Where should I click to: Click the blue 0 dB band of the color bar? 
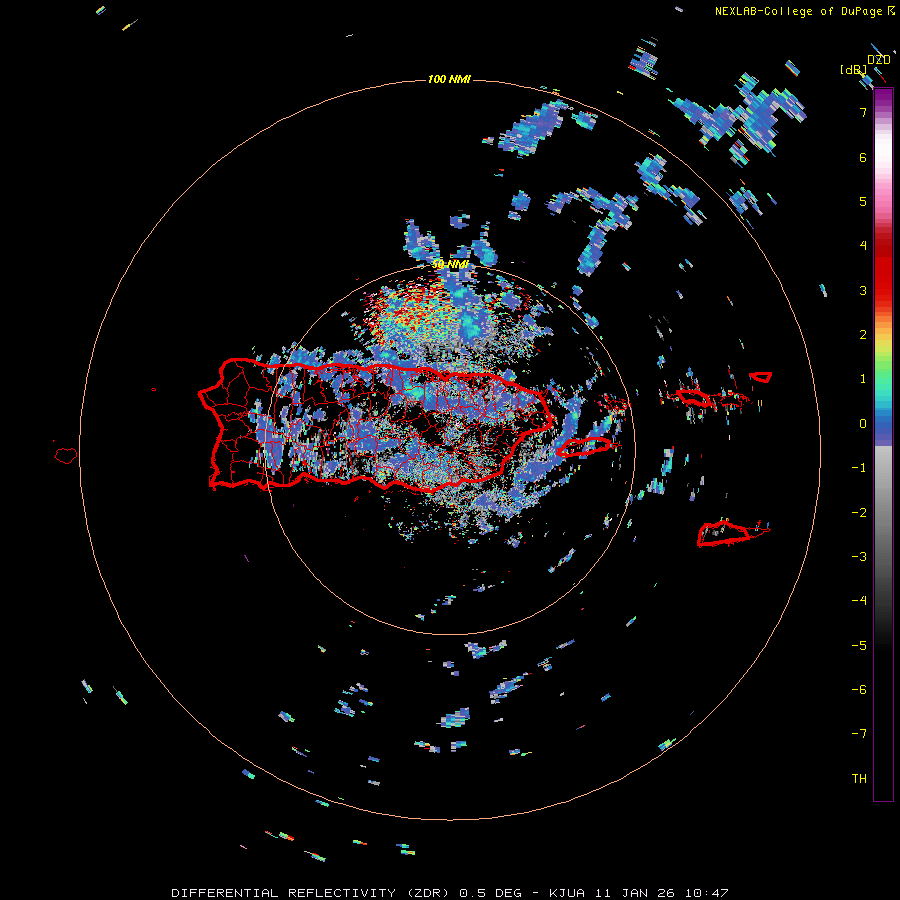tap(883, 425)
